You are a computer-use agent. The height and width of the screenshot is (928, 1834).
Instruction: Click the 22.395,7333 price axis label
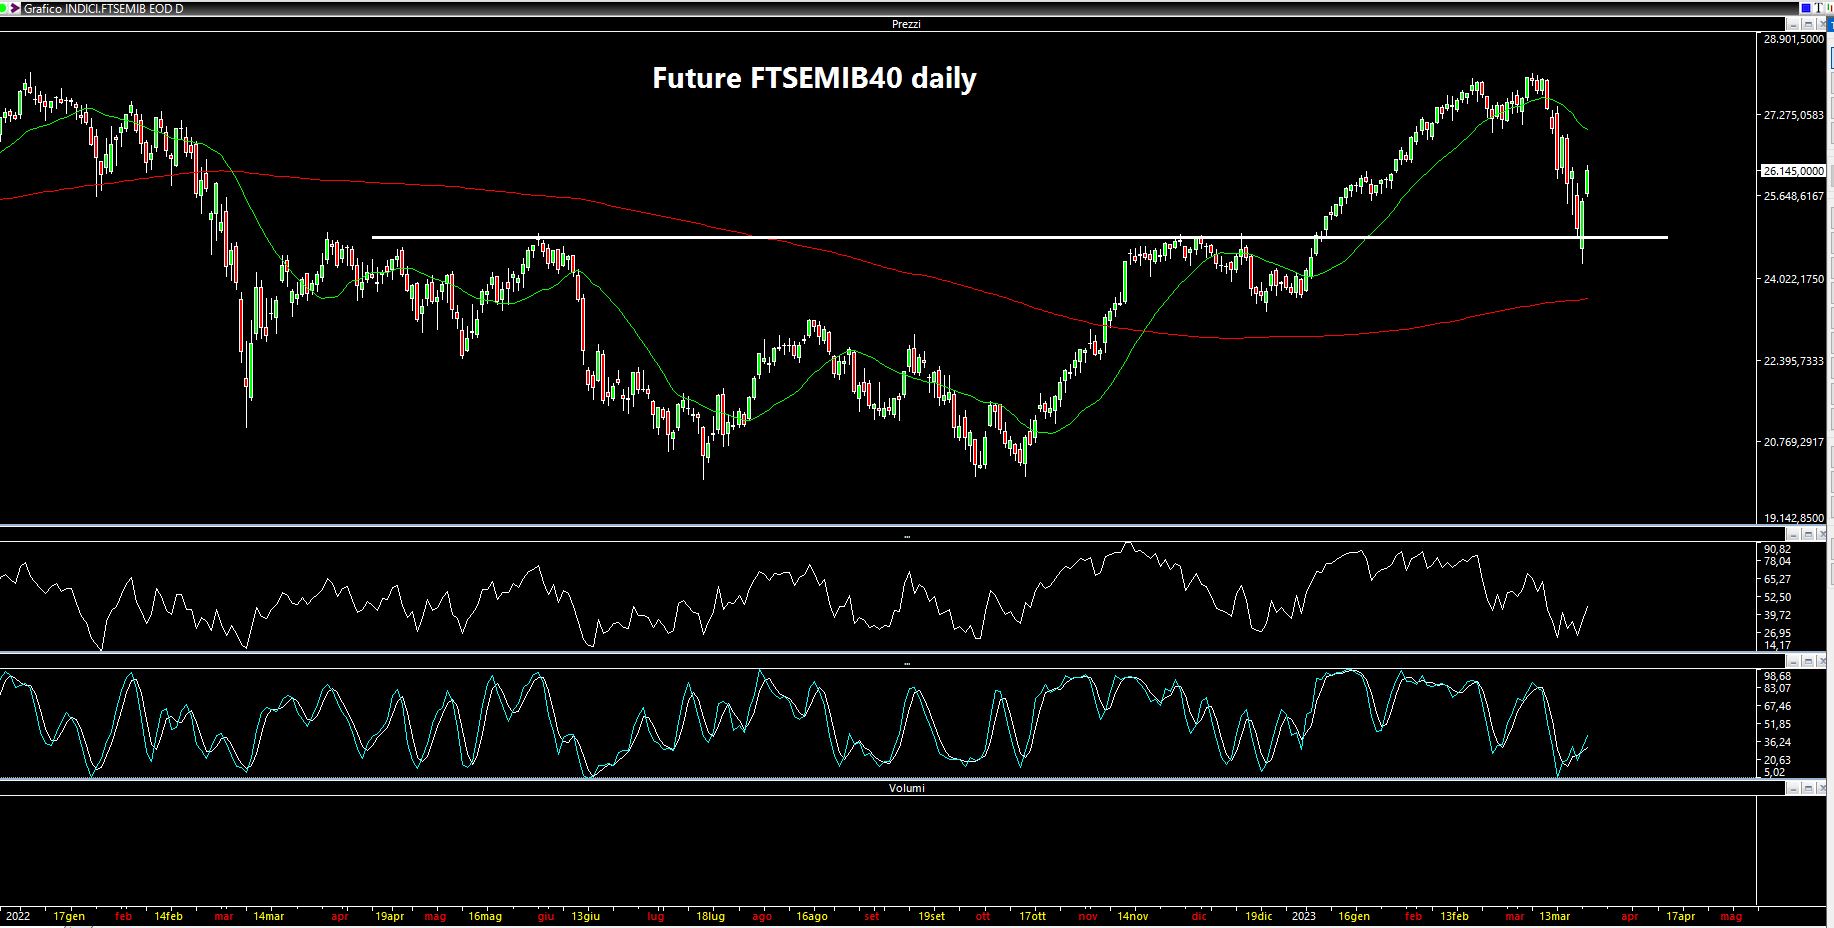1793,361
